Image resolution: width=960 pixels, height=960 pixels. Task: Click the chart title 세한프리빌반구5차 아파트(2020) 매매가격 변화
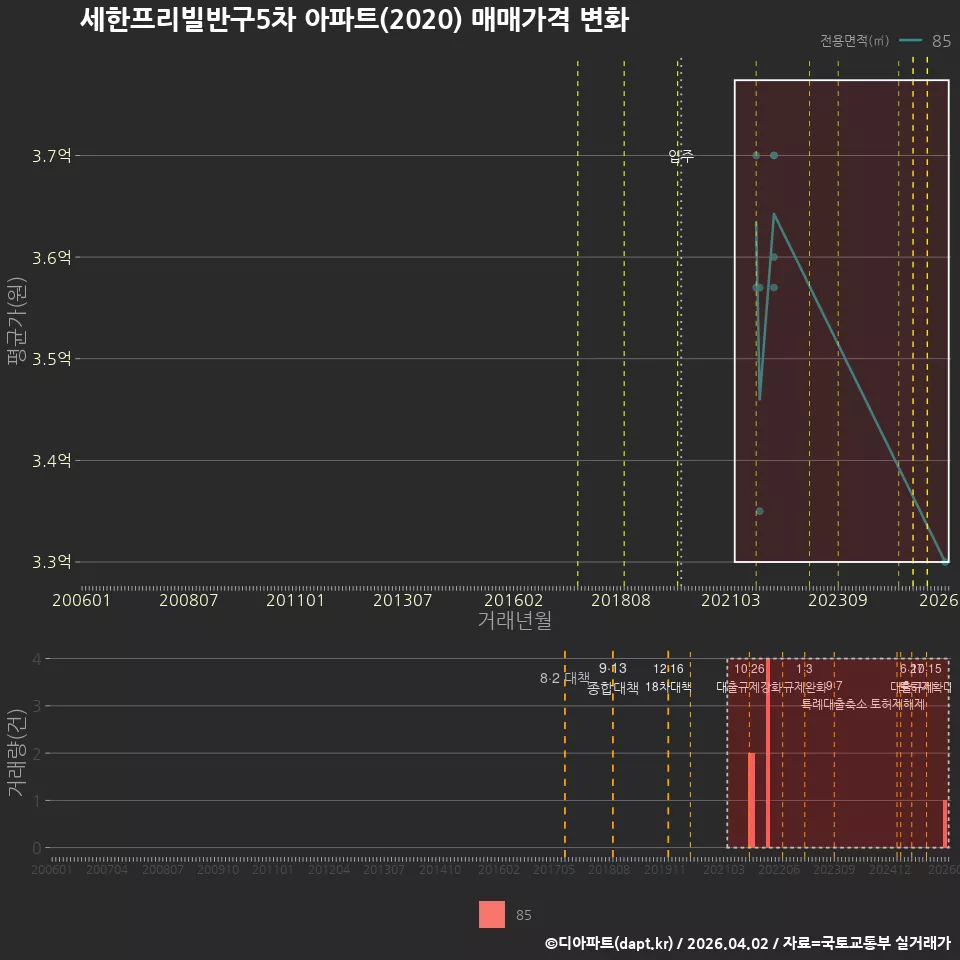click(x=354, y=20)
